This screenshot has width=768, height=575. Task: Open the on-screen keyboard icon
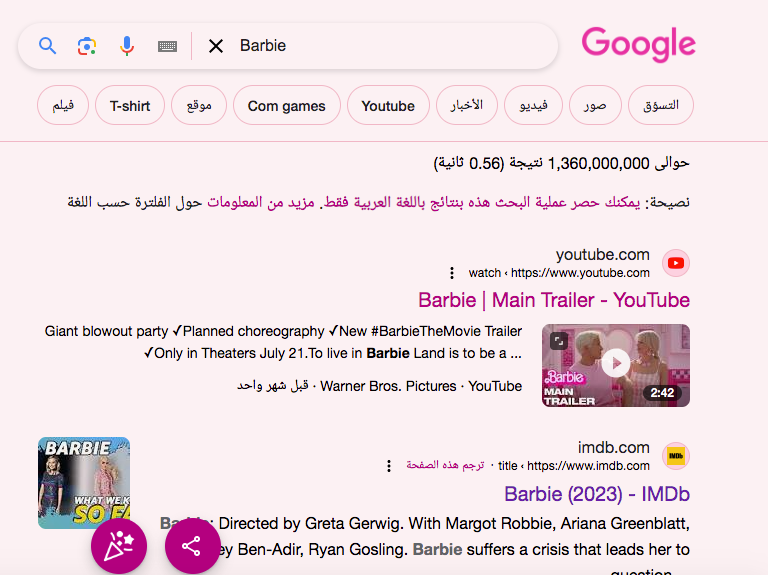point(168,47)
